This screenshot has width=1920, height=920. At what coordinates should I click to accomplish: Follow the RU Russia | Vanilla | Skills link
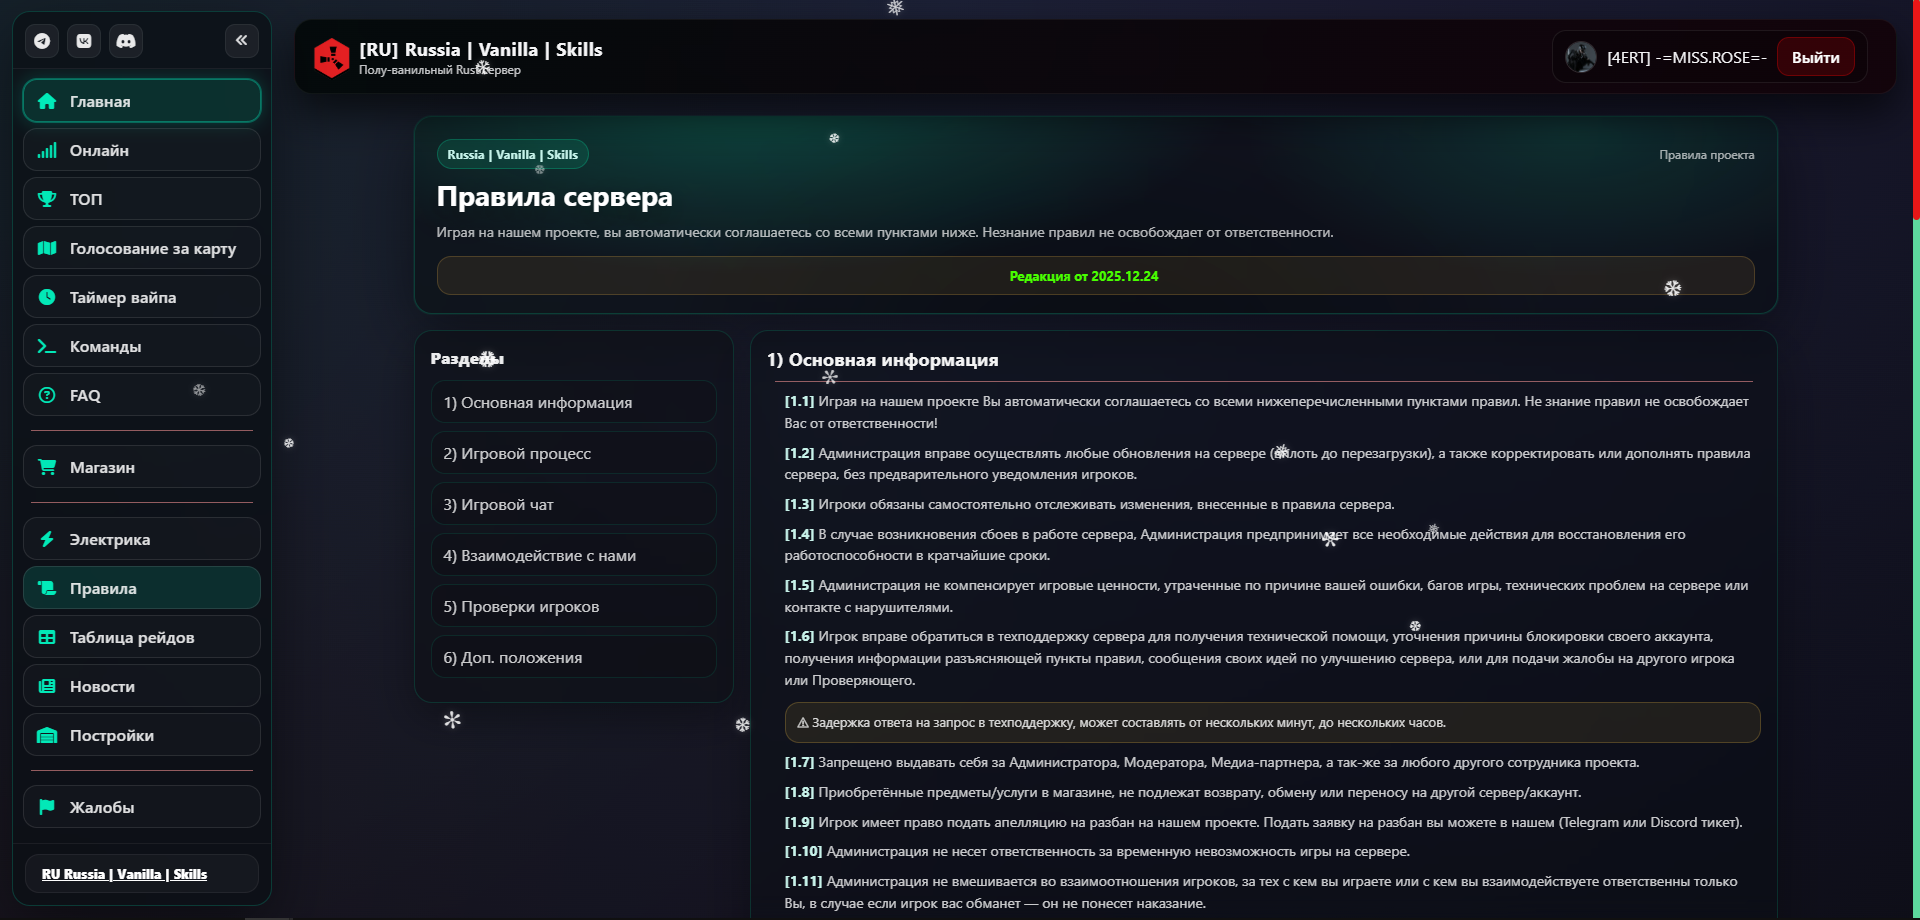[124, 874]
